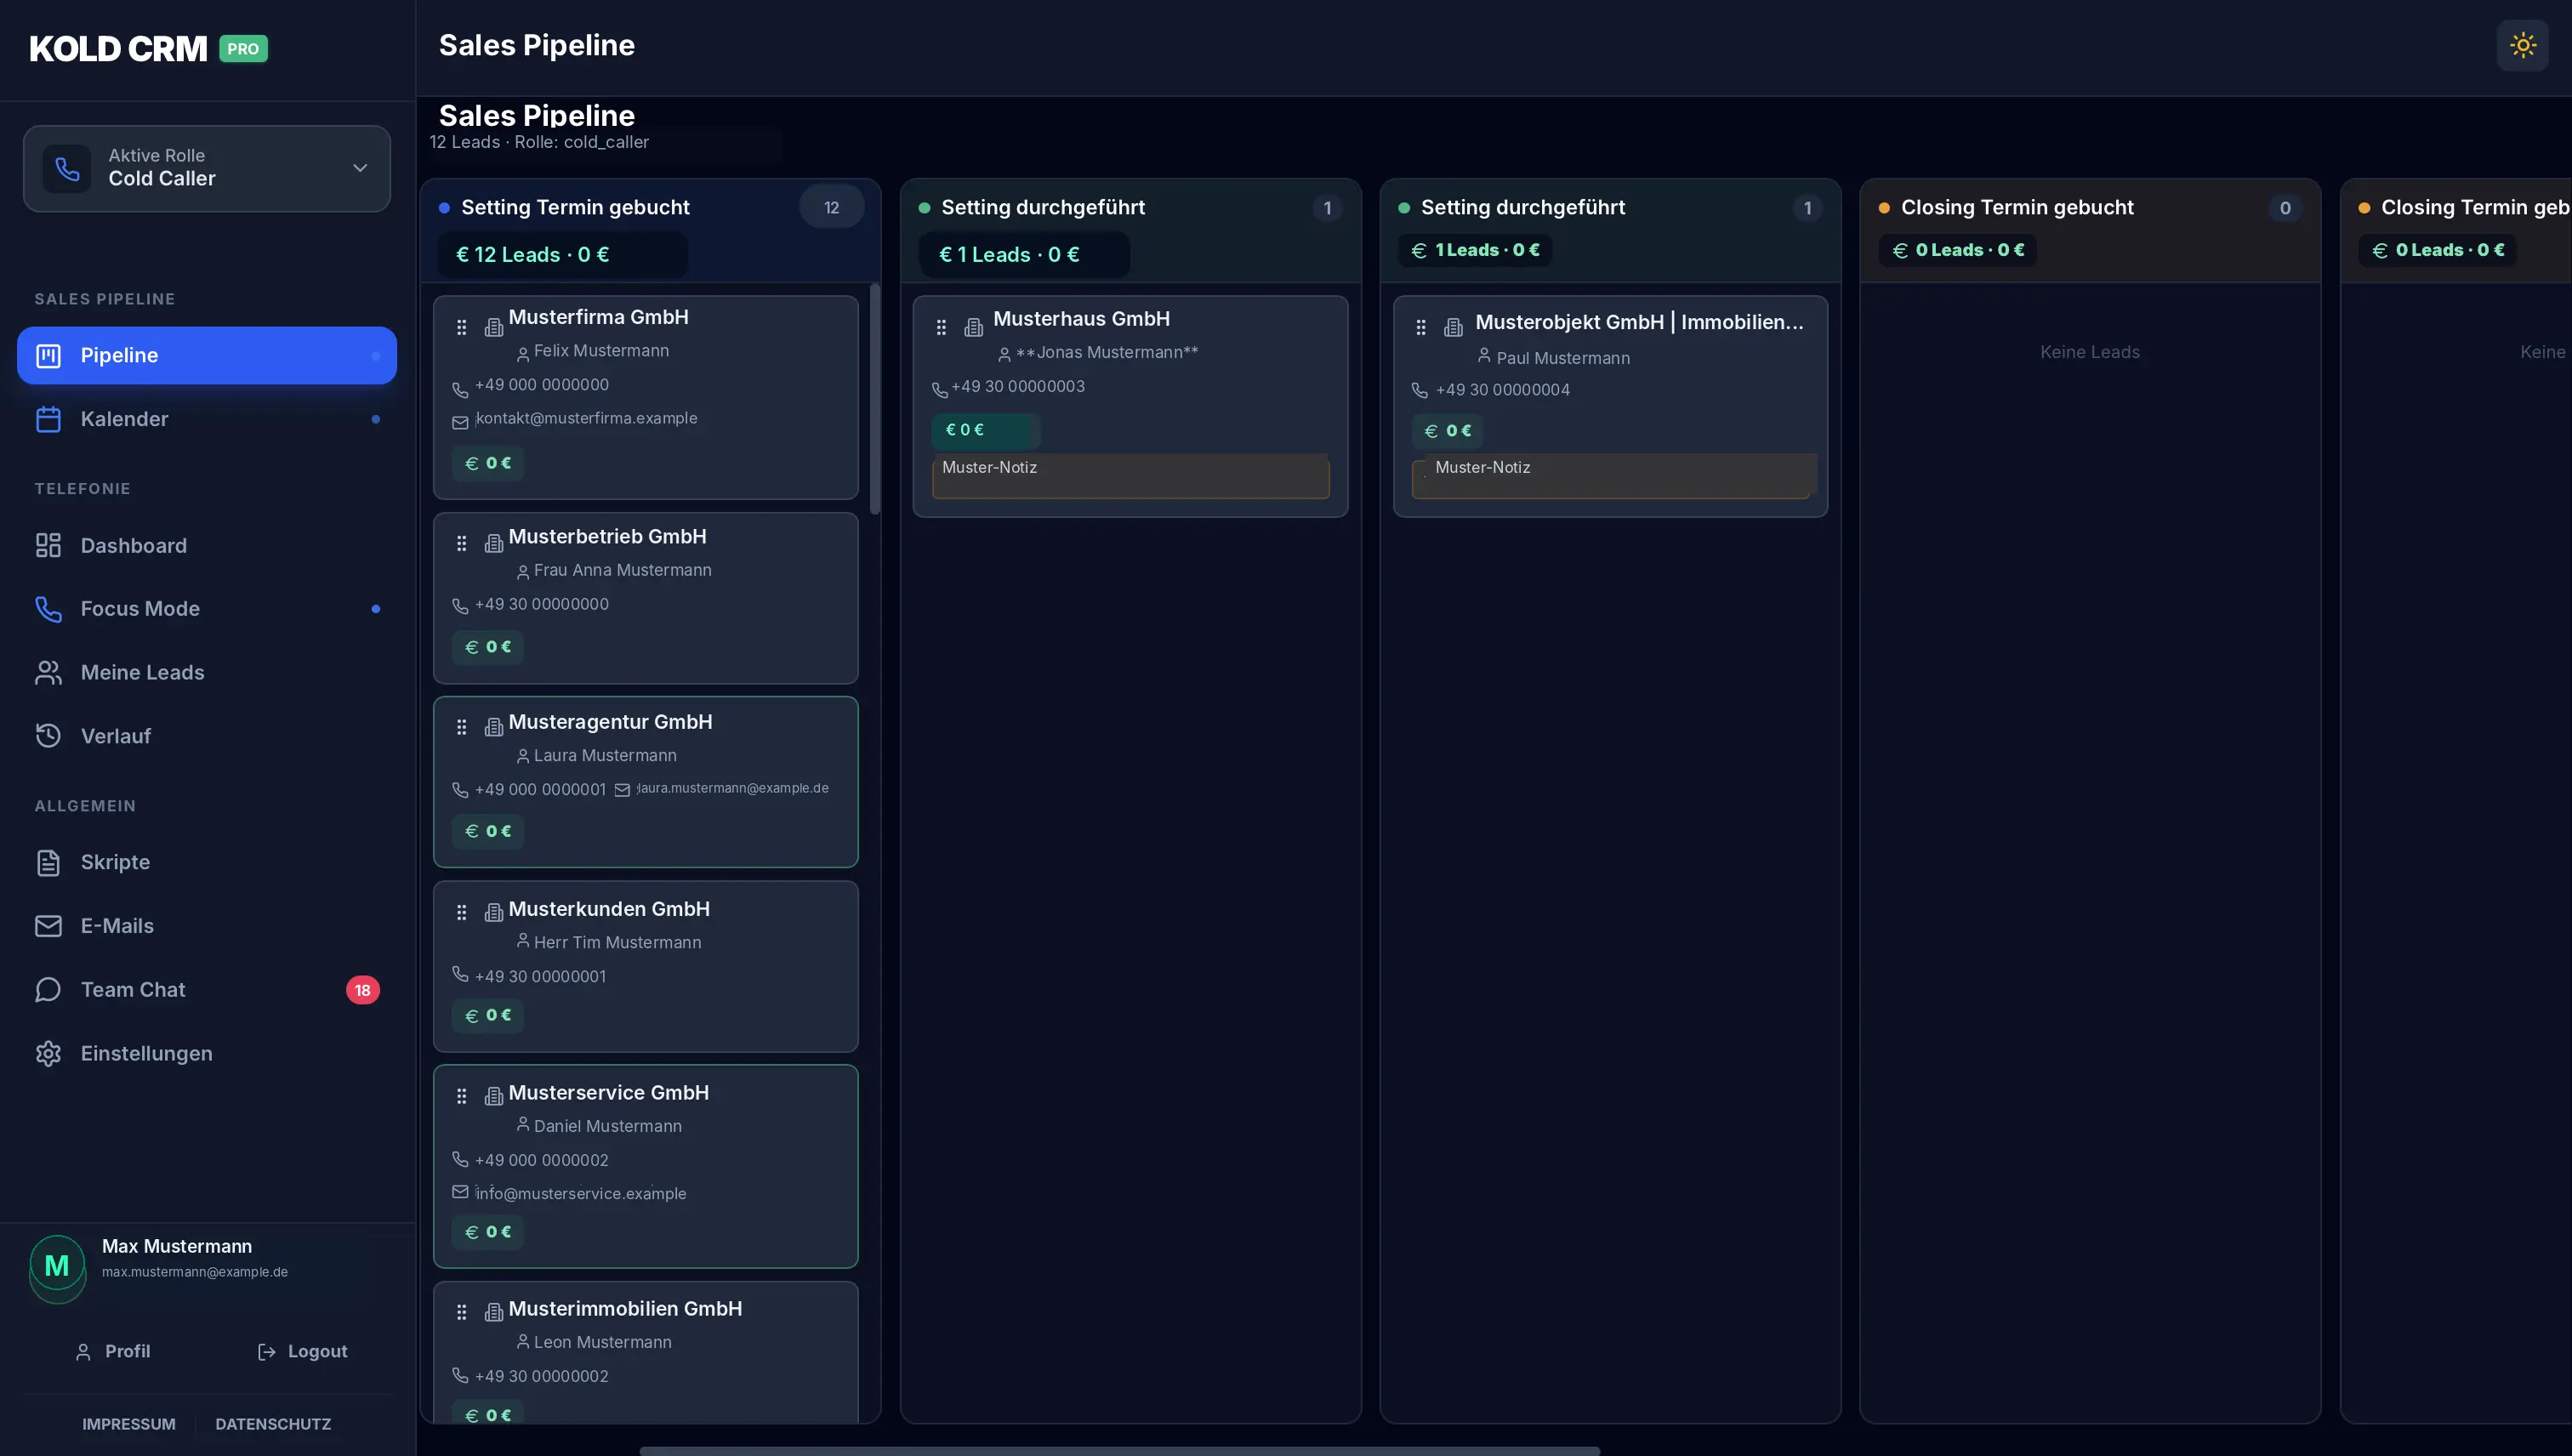Grab the drag handle on Musterservice GmbH card

pyautogui.click(x=461, y=1096)
